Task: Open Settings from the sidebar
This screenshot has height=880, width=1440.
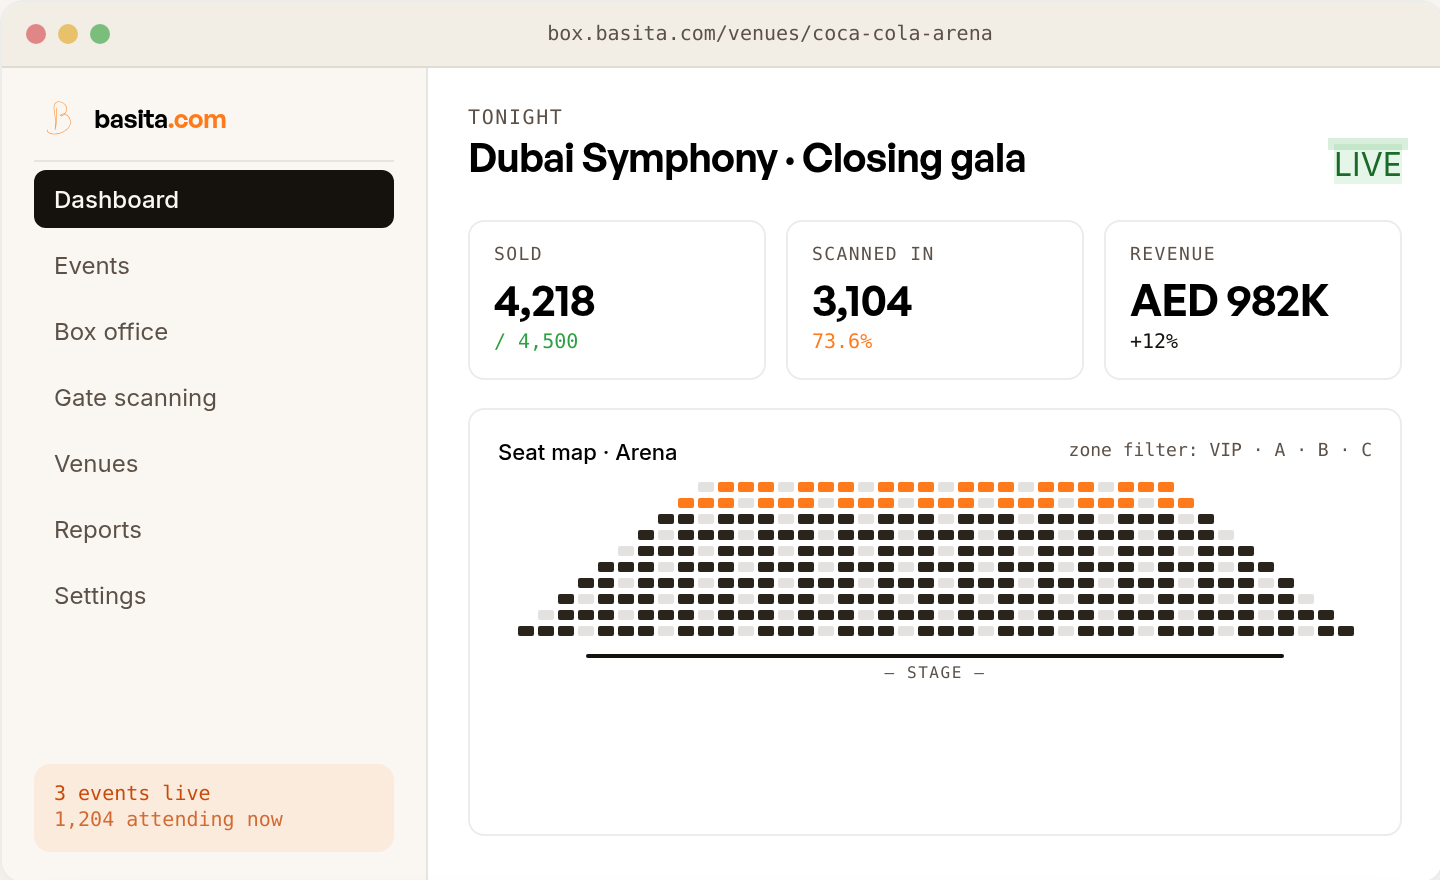Action: click(x=100, y=596)
